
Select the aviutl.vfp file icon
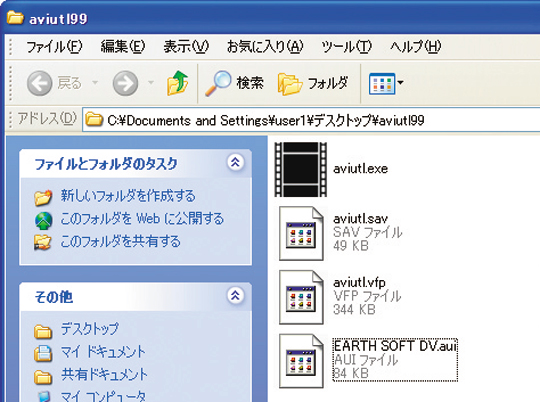pyautogui.click(x=301, y=297)
